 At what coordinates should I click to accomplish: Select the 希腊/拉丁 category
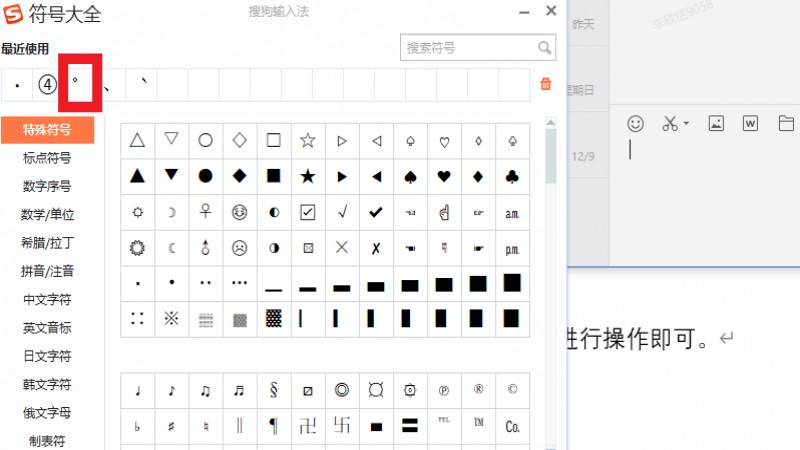(47, 242)
